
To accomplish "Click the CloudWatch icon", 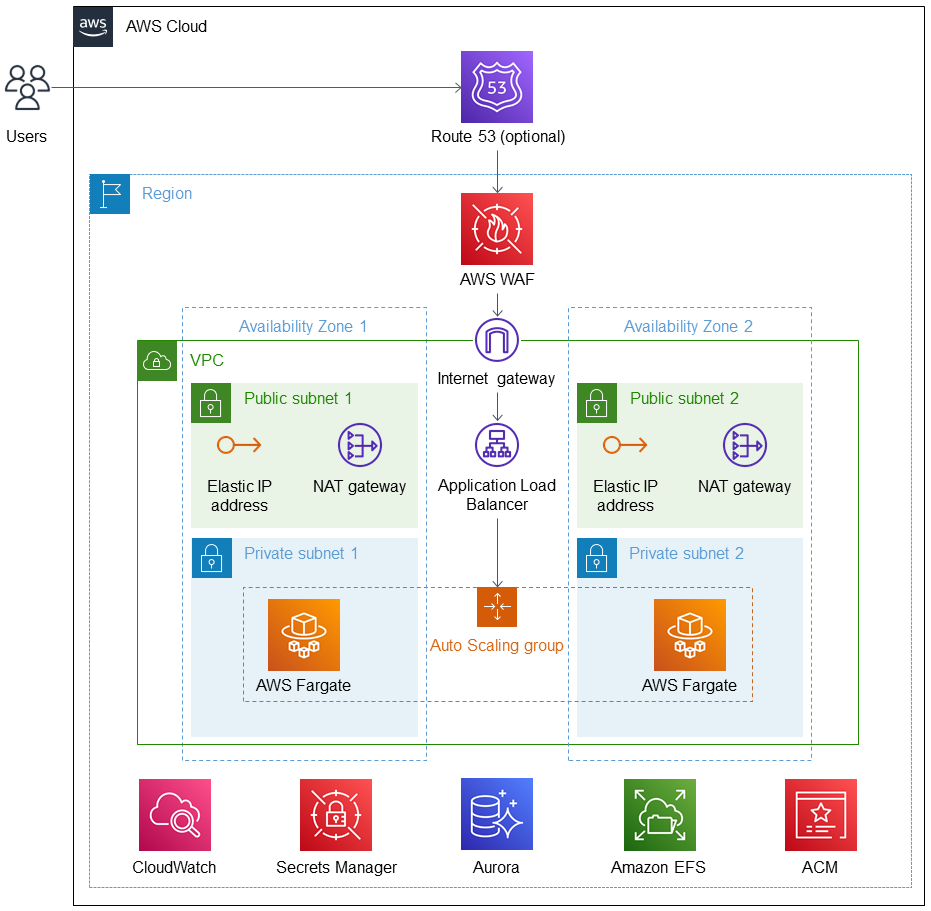I will tap(175, 815).
